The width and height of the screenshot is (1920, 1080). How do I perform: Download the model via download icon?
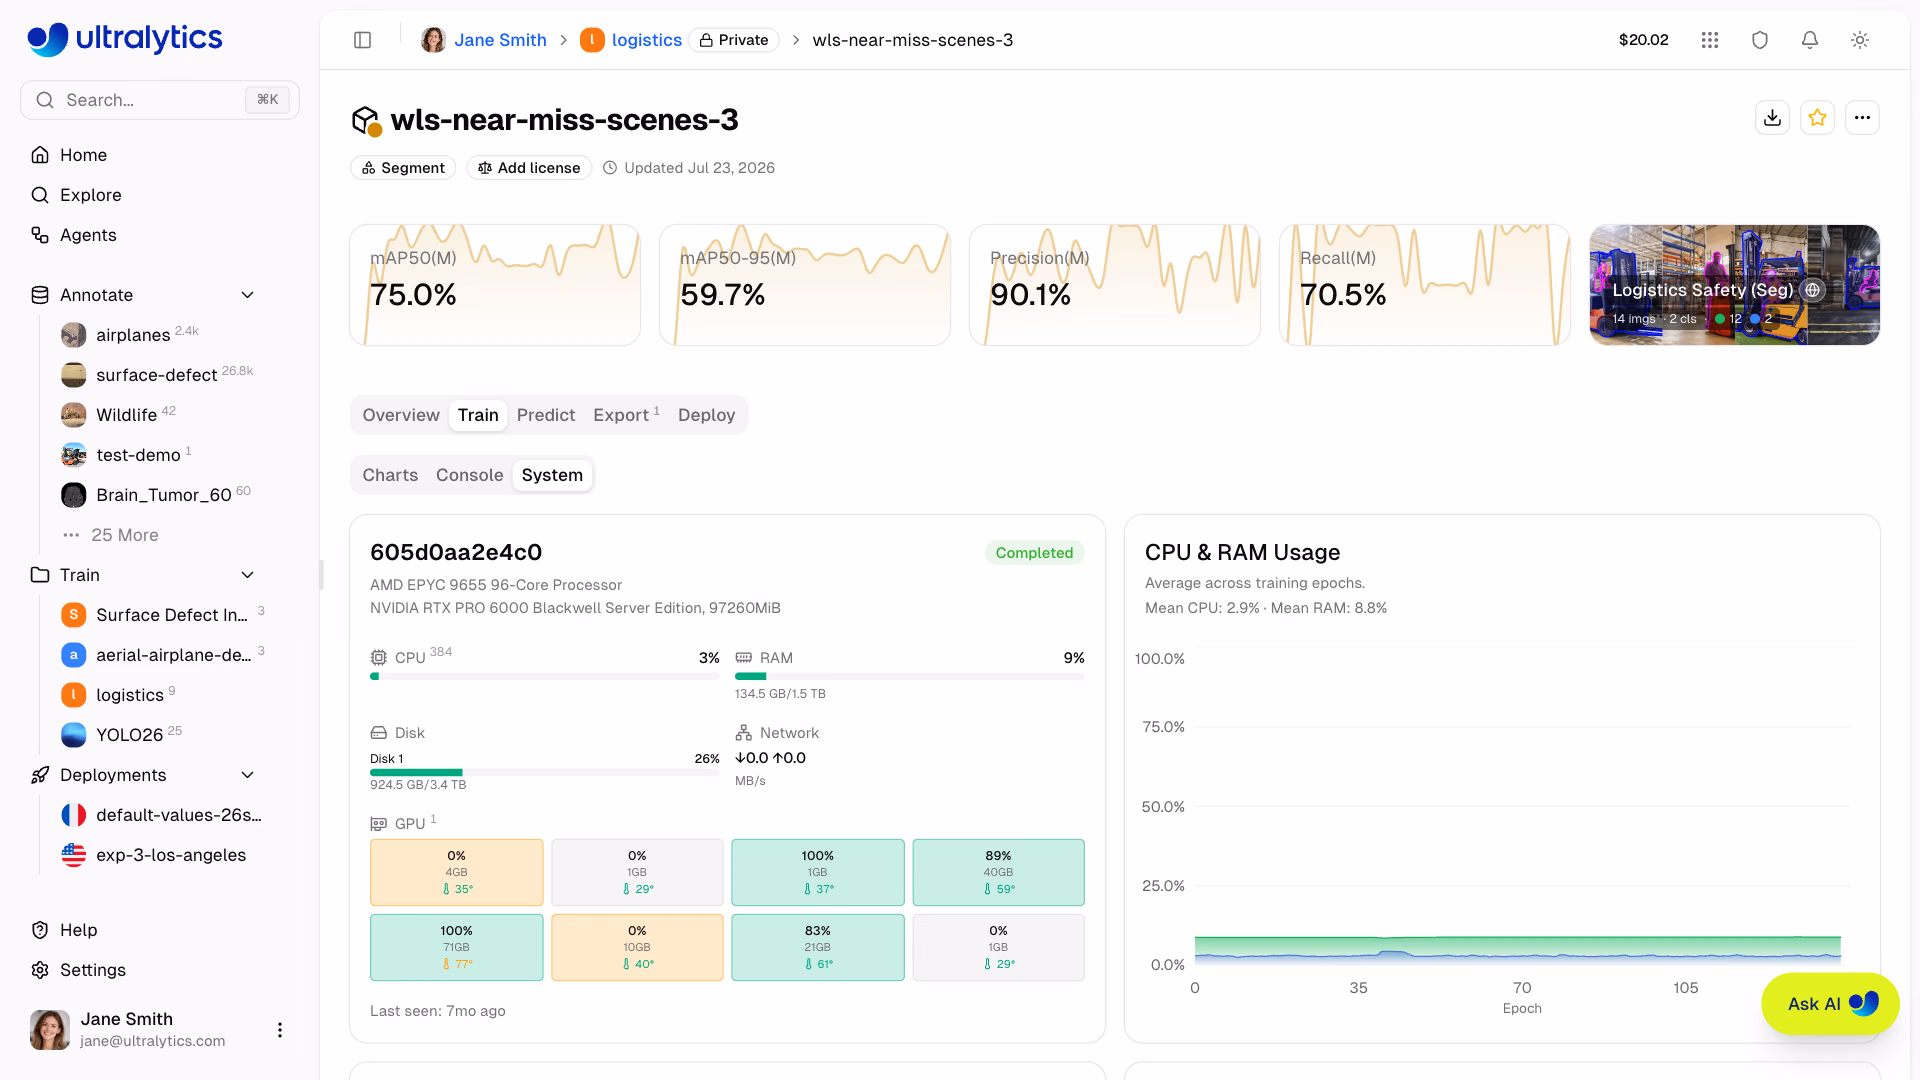coord(1773,118)
